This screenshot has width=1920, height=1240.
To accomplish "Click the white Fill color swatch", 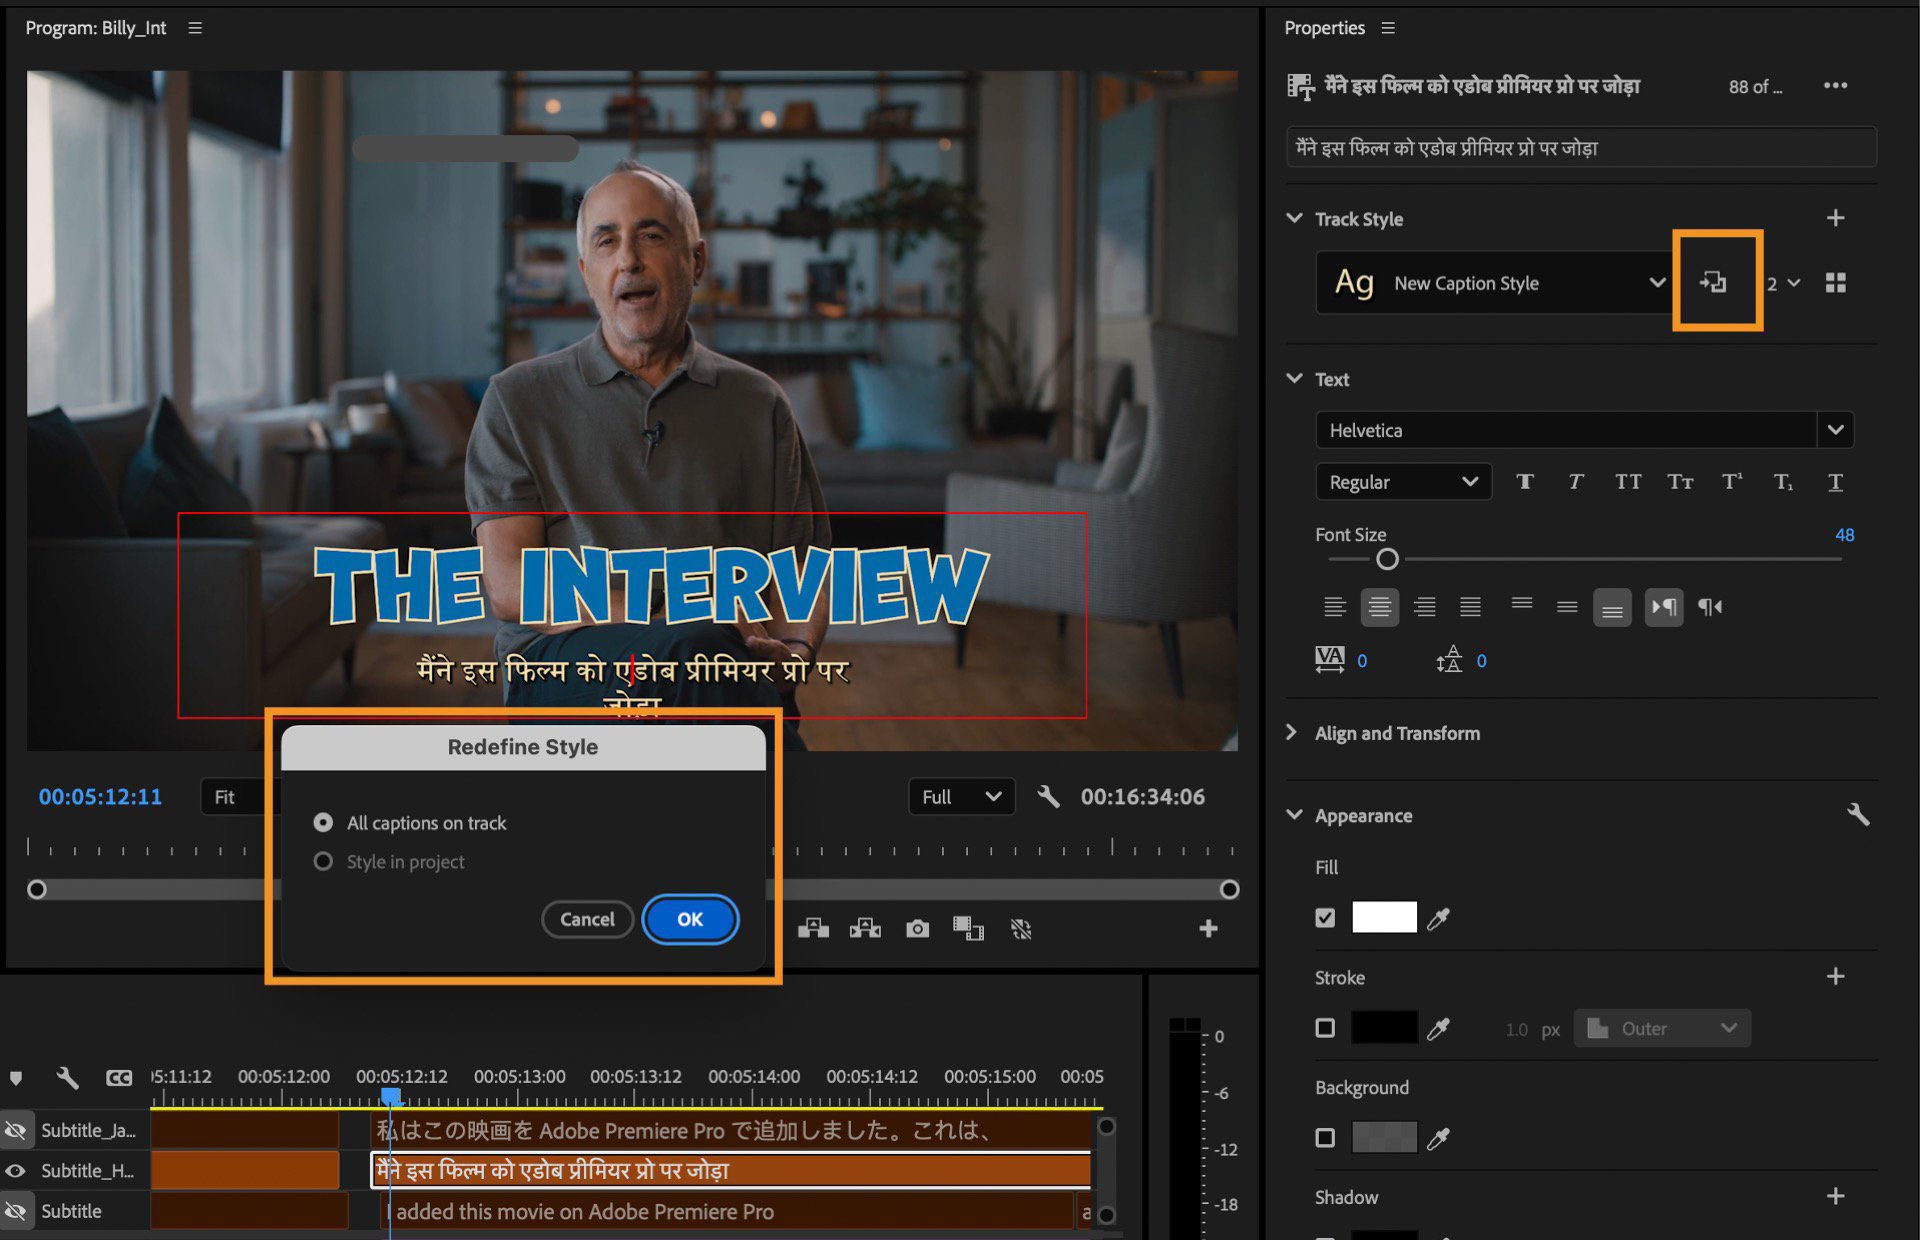I will (x=1384, y=917).
